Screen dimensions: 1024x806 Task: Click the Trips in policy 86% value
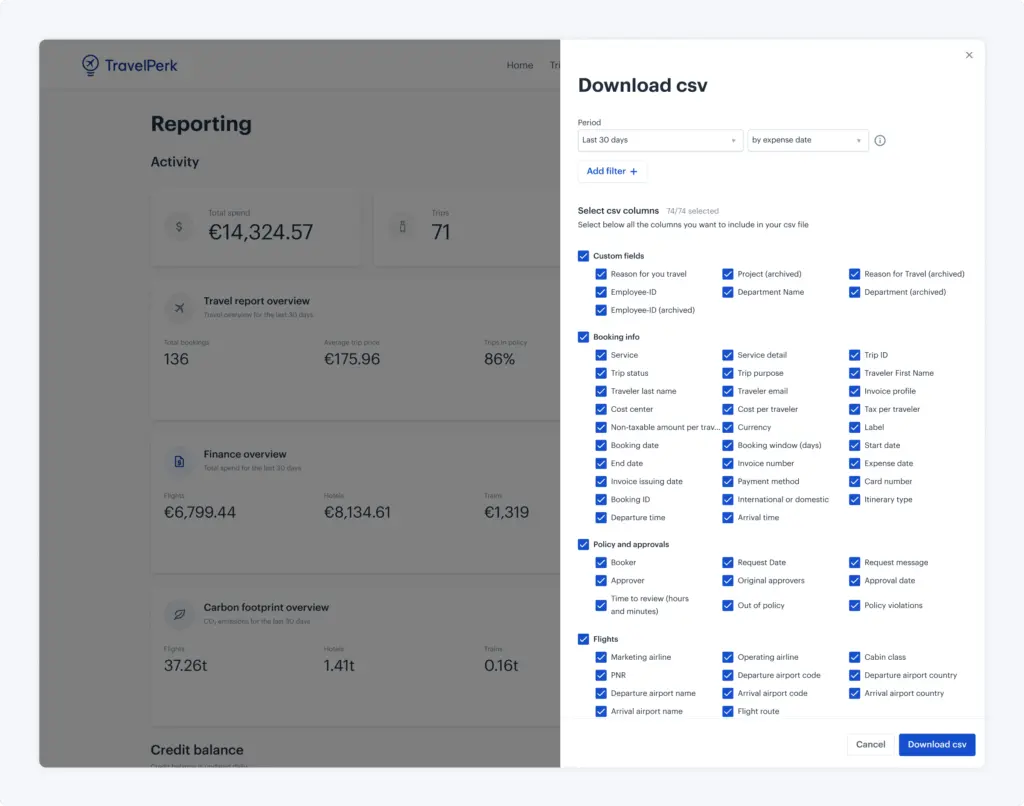click(x=500, y=359)
